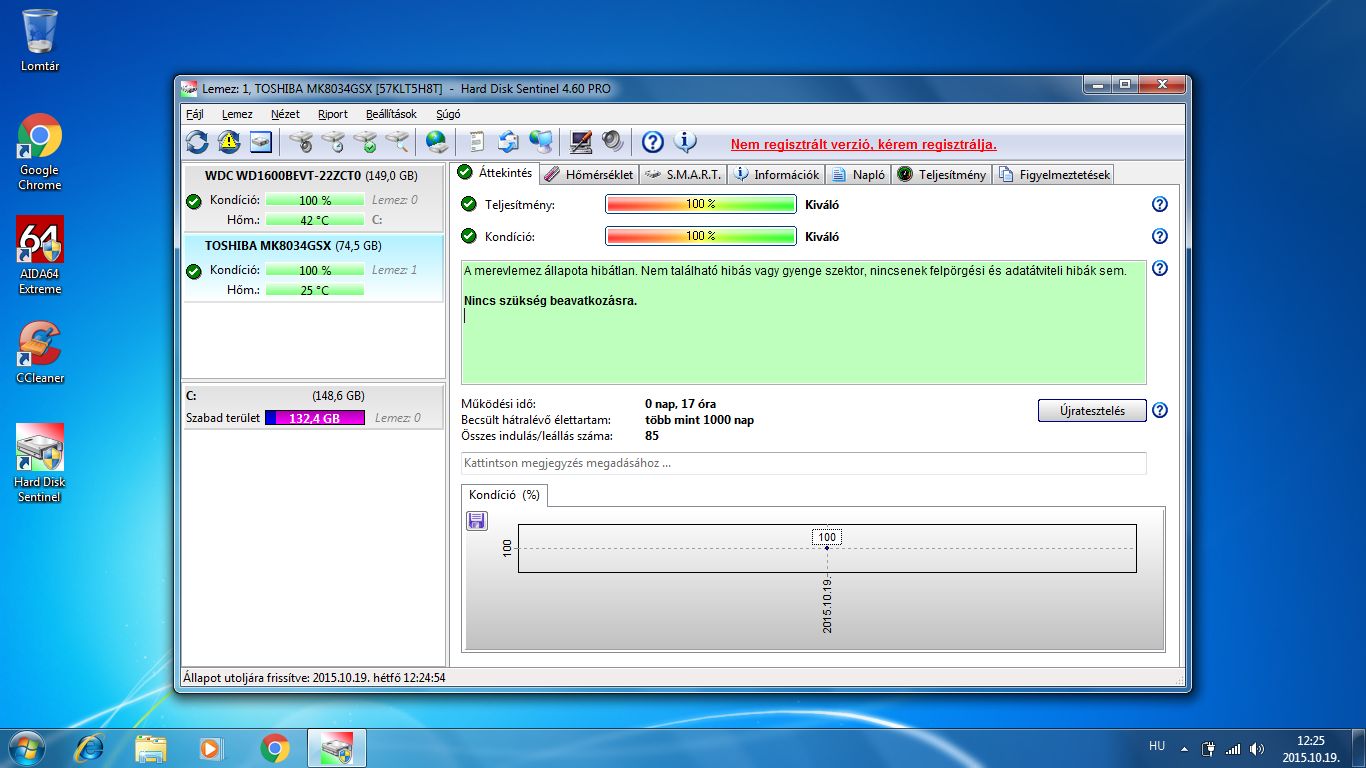
Task: Open the Lemez menu
Action: 237,114
